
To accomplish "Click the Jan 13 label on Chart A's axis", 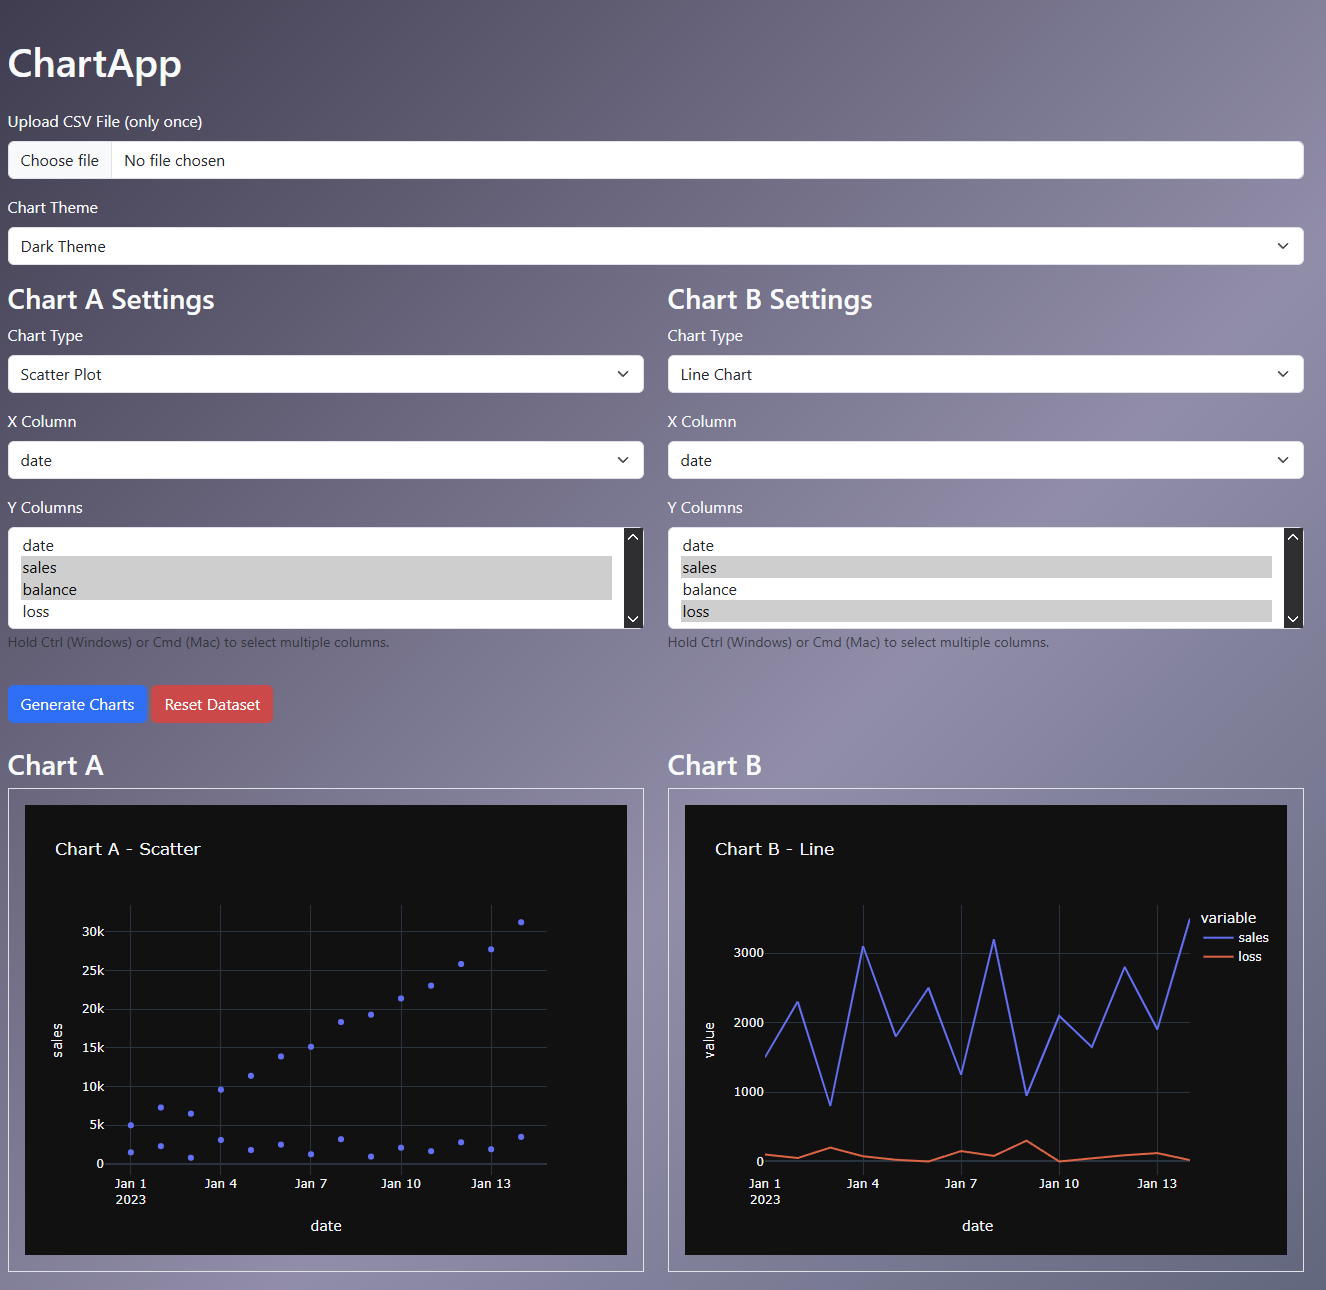I will point(491,1183).
